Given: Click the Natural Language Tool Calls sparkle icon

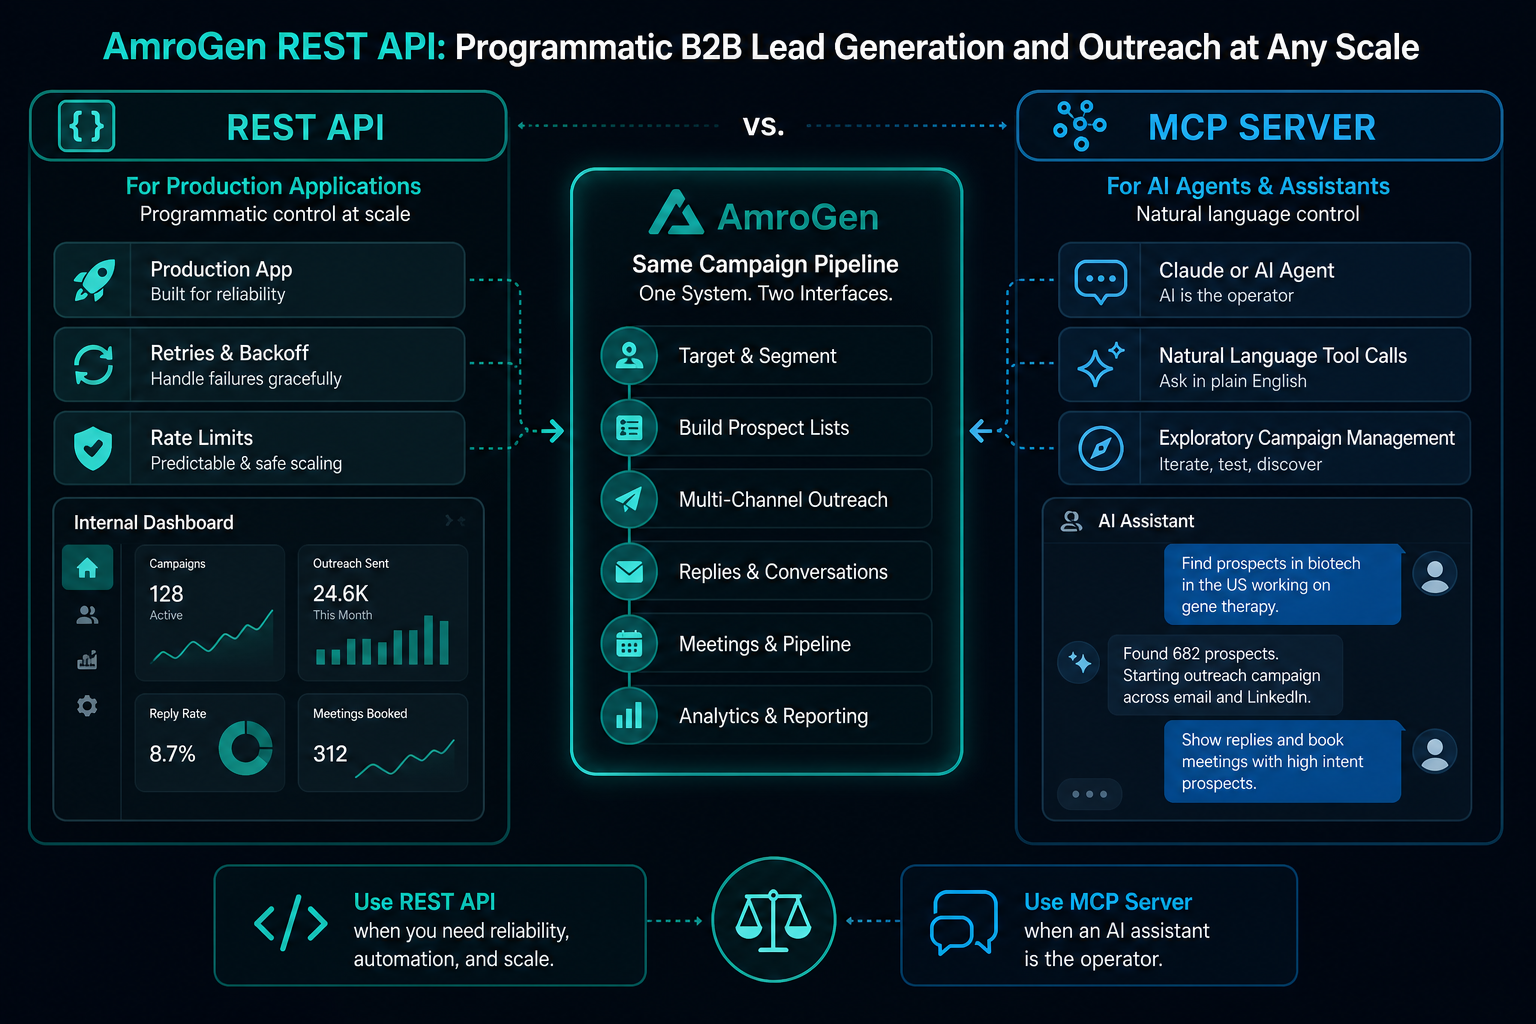Looking at the screenshot, I should point(1100,364).
